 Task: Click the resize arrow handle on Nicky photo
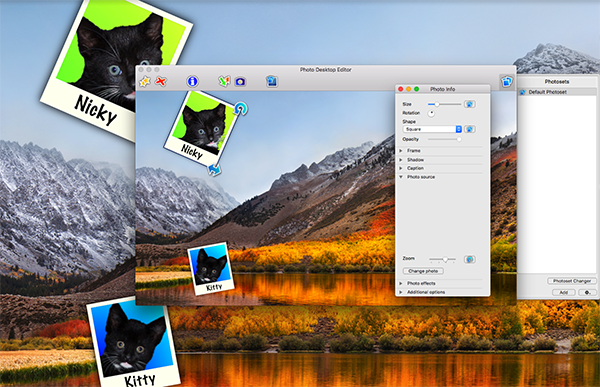point(214,169)
